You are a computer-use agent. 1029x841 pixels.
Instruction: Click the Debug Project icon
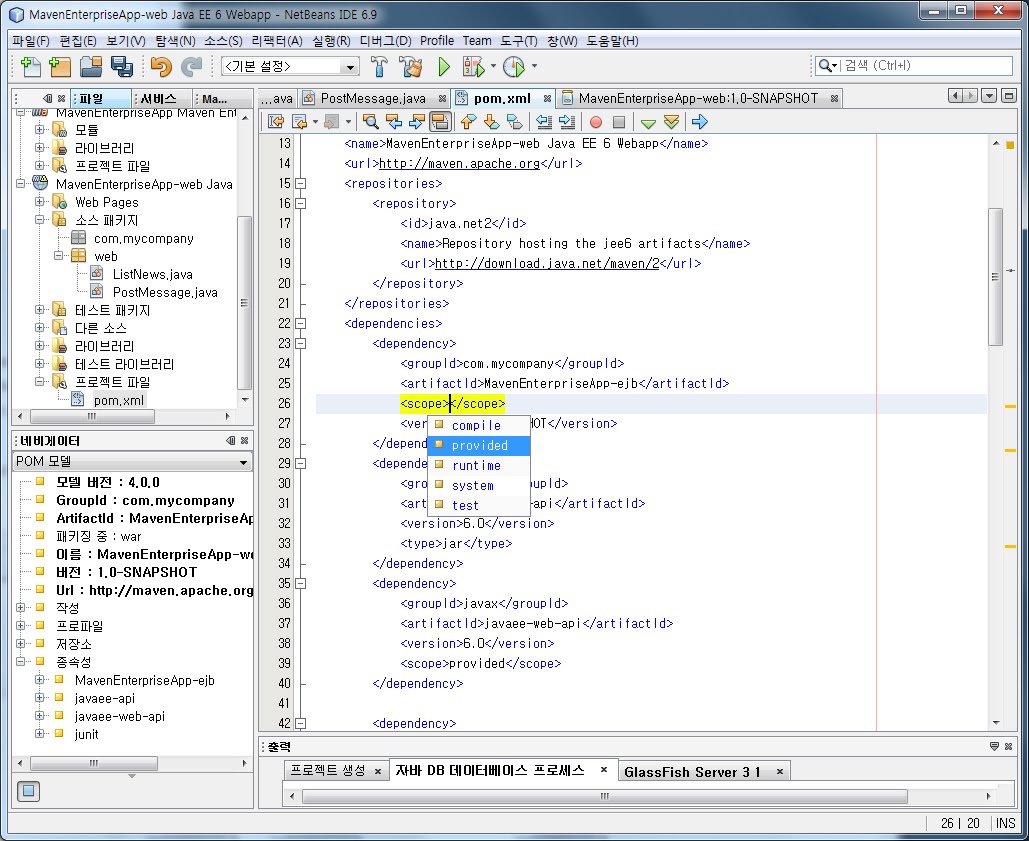[x=473, y=67]
